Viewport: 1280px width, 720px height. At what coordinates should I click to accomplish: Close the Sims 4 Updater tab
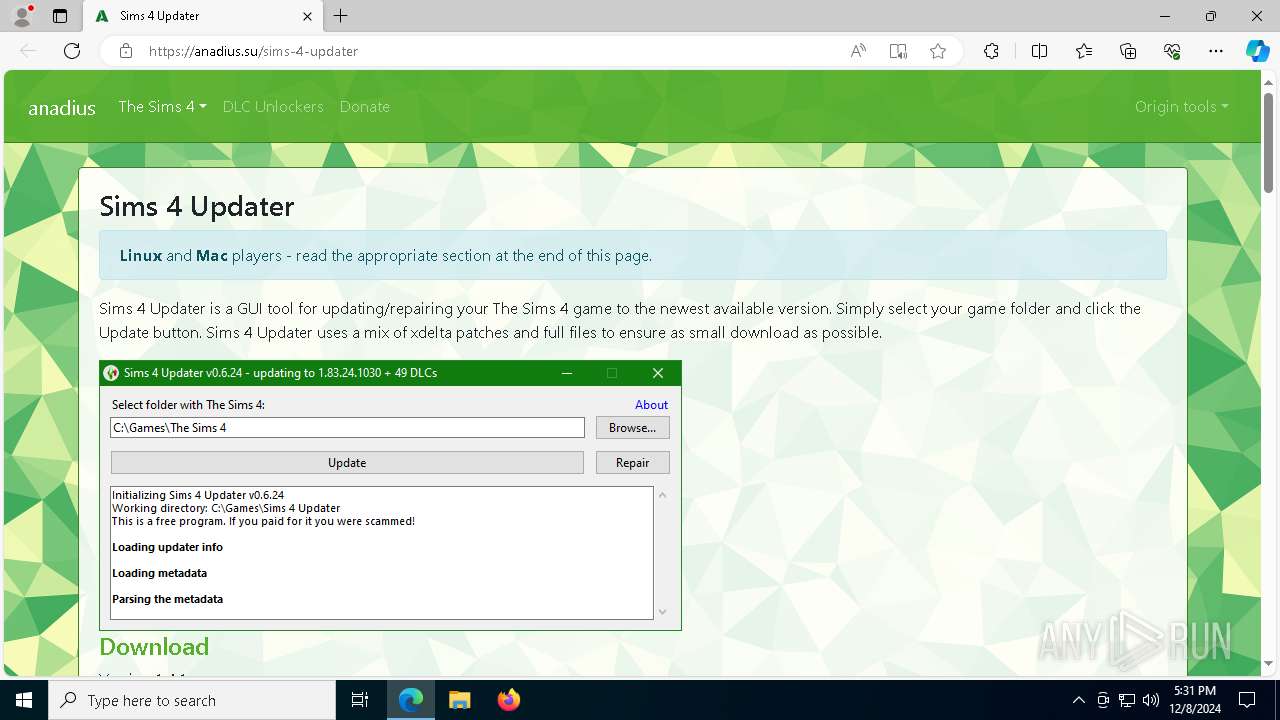308,16
